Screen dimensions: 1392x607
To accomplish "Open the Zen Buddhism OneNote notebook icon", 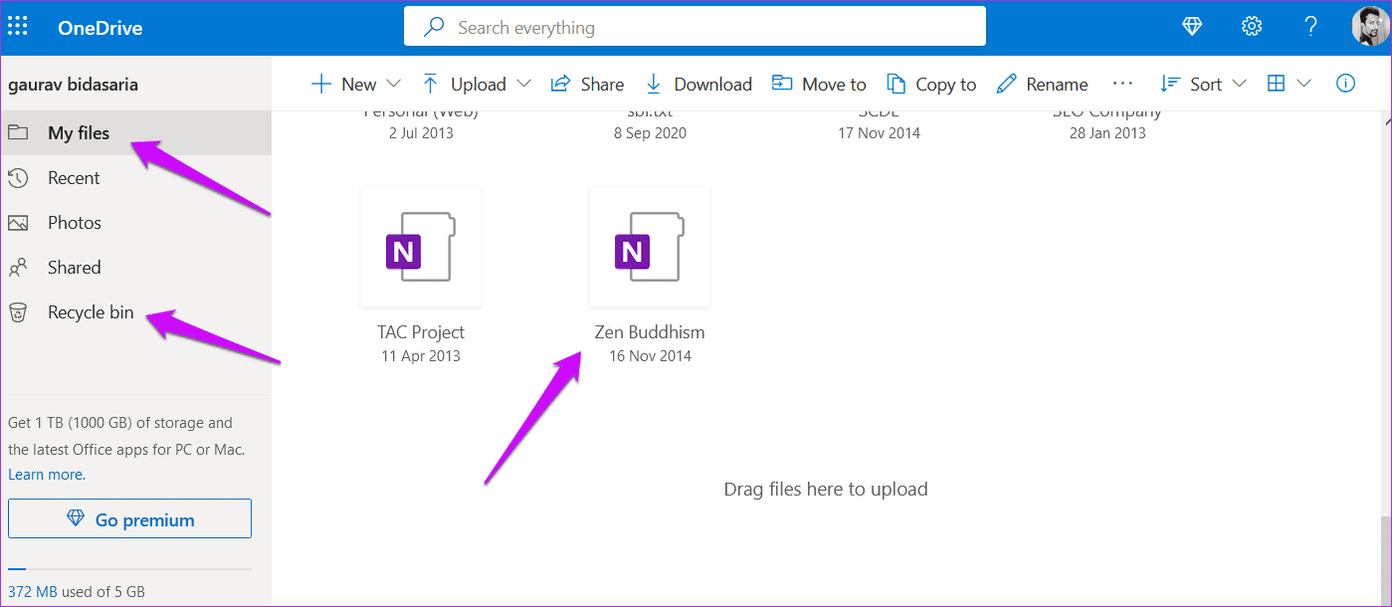I will [650, 247].
